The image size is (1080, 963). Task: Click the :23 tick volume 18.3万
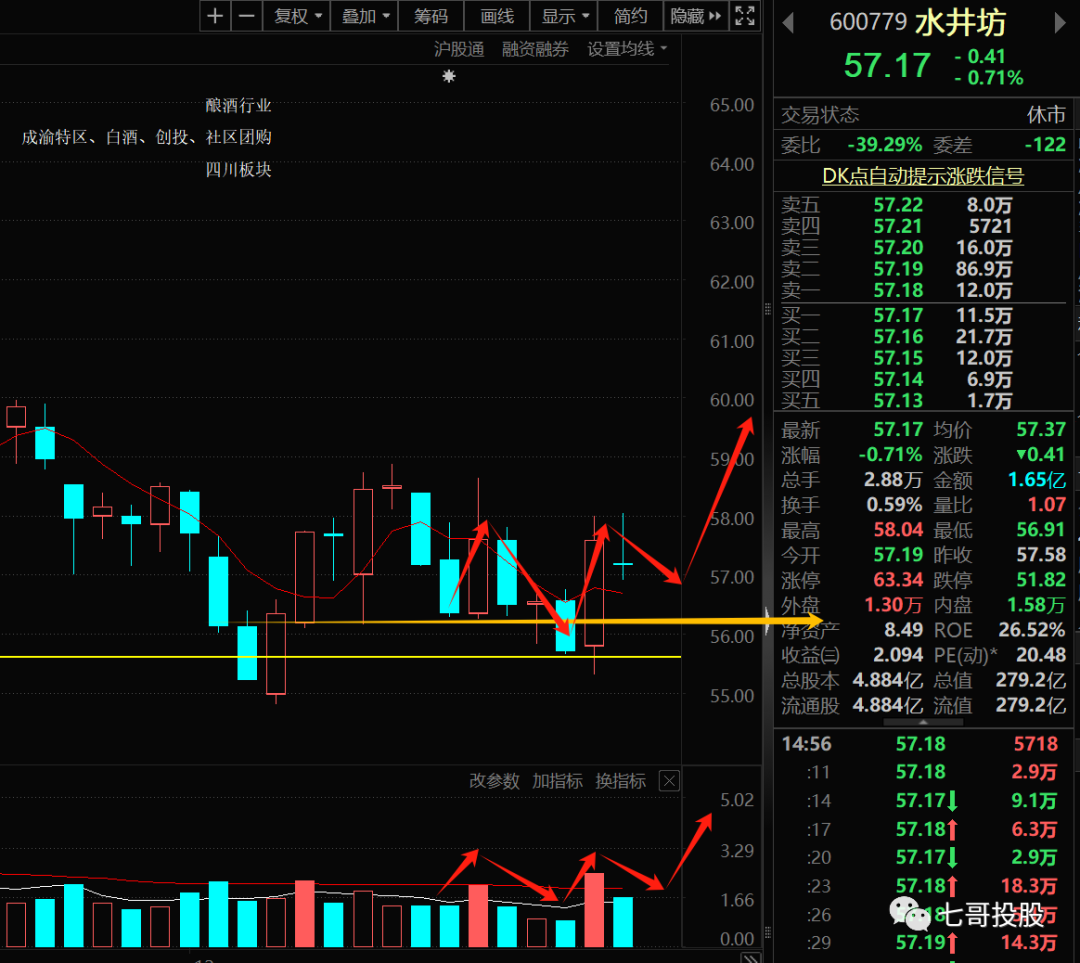[1029, 886]
